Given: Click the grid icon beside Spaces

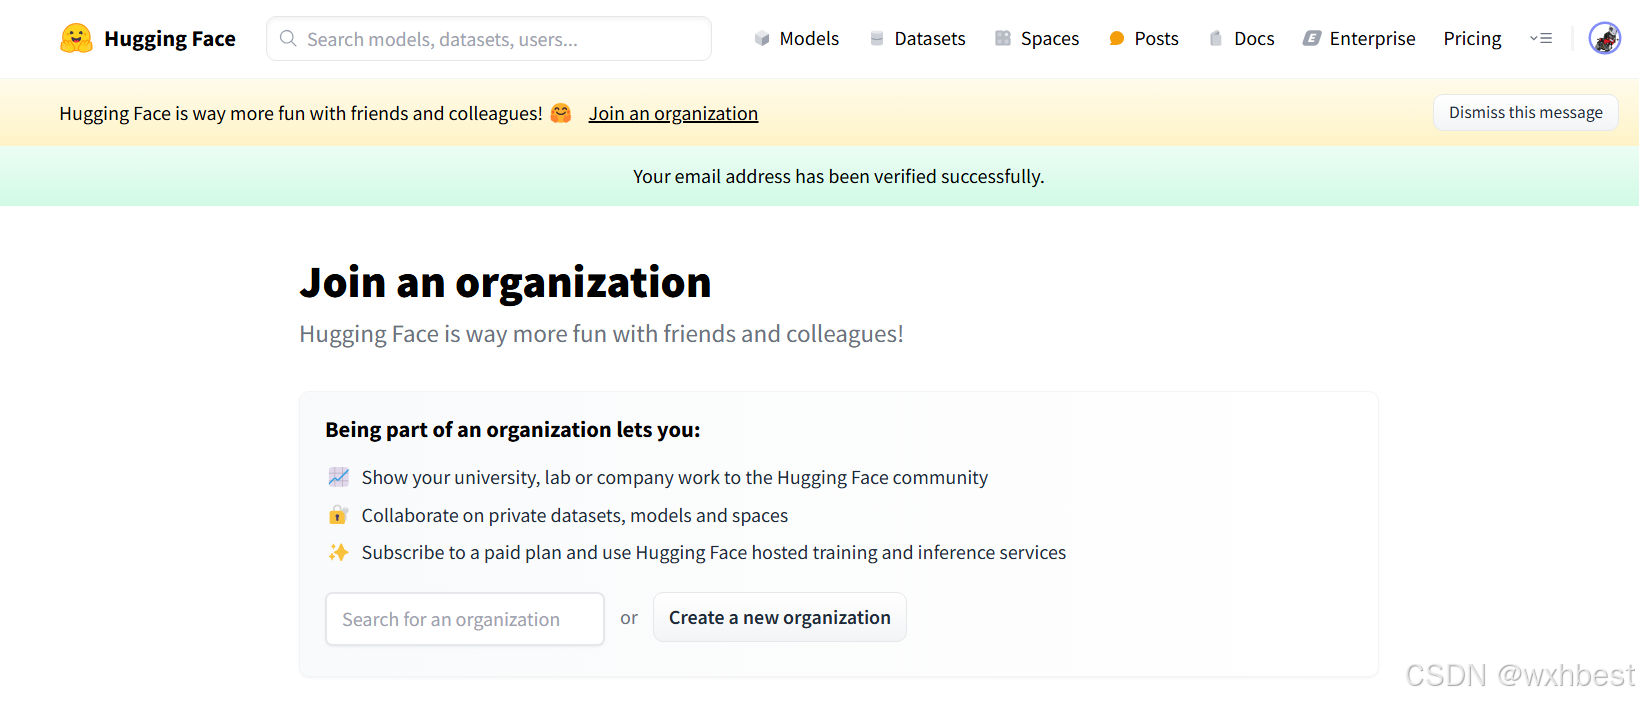Looking at the screenshot, I should (1003, 39).
